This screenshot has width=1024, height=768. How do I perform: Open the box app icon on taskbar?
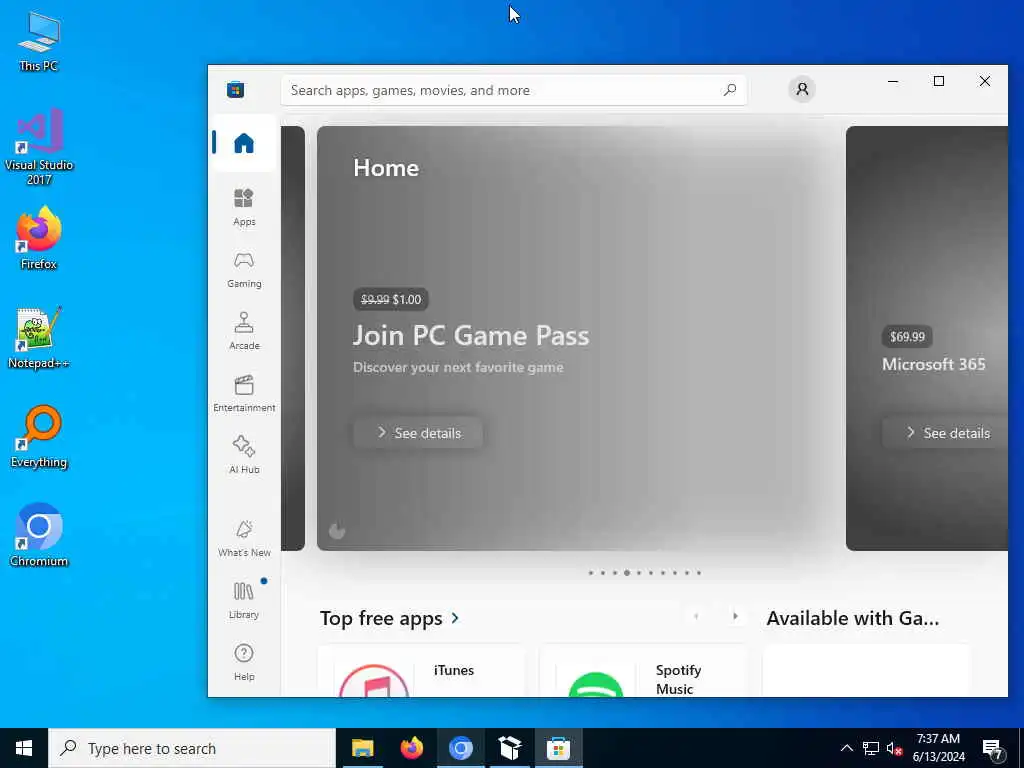pos(509,748)
